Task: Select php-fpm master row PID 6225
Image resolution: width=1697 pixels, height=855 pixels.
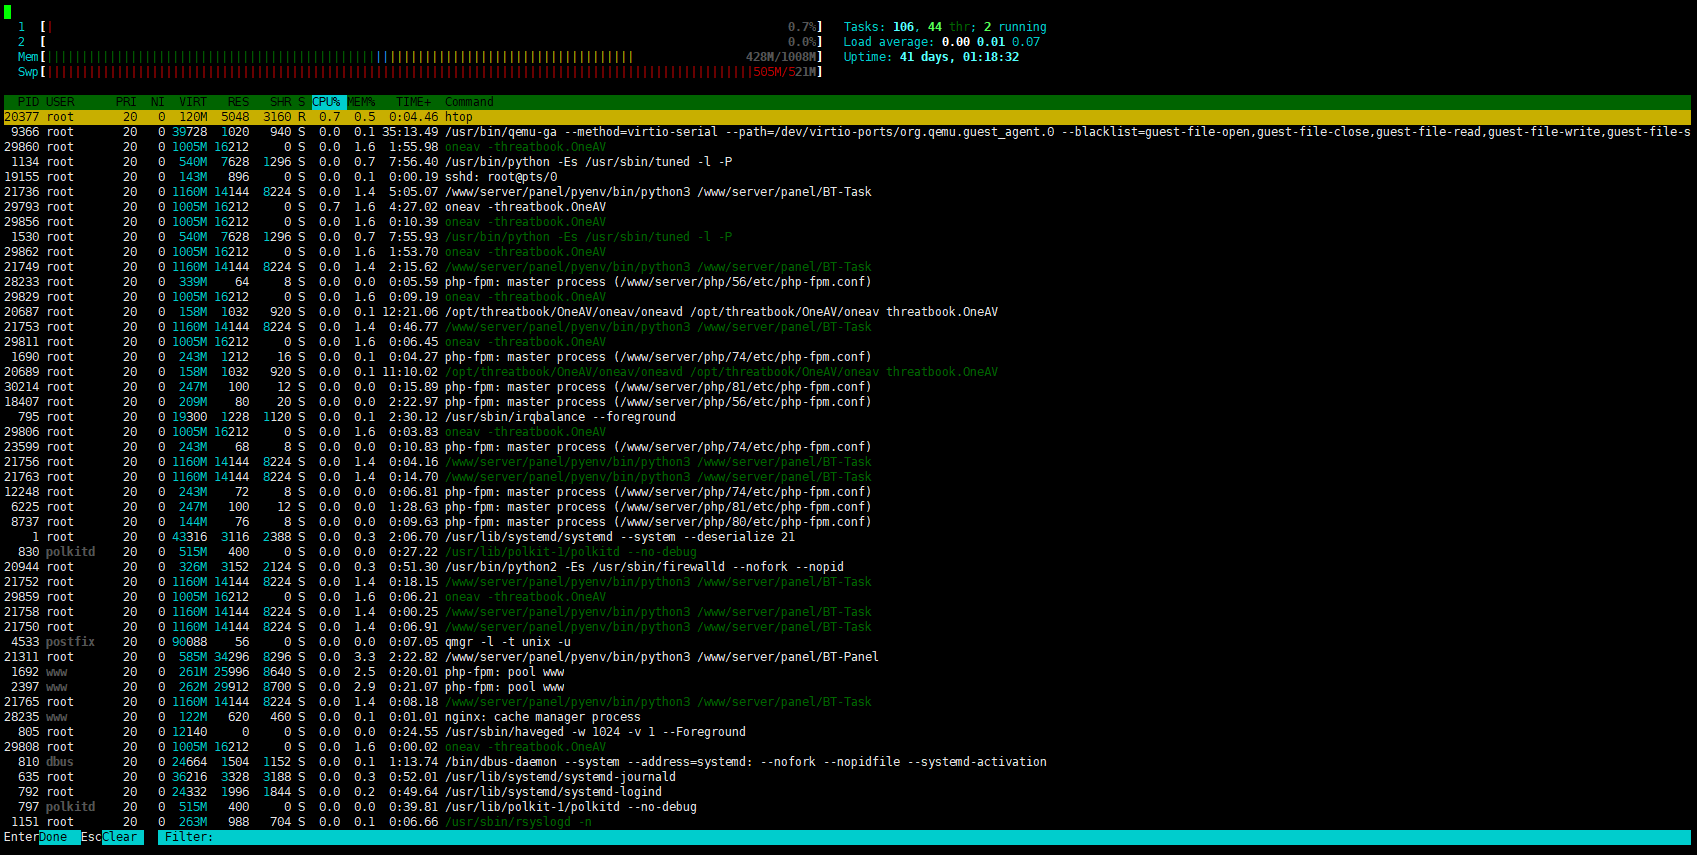Action: tap(847, 507)
